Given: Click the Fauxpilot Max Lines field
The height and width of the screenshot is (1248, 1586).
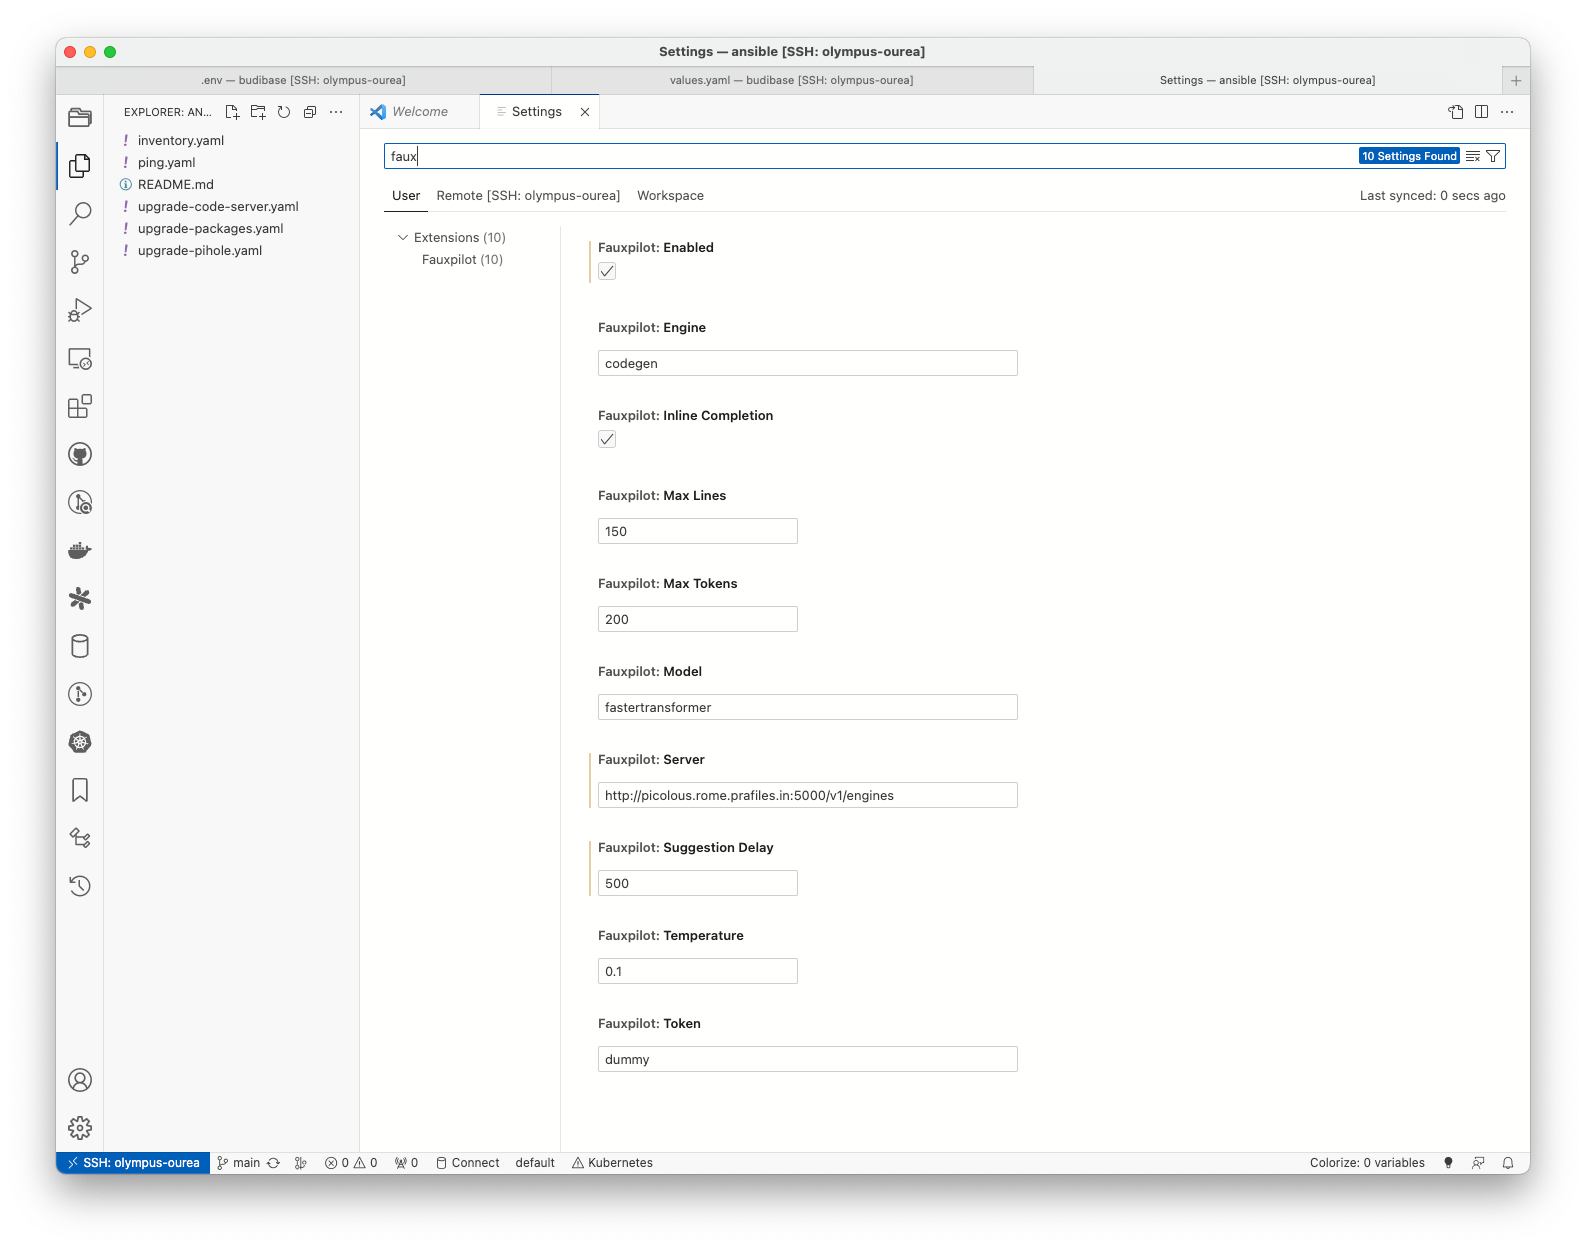Looking at the screenshot, I should point(698,531).
